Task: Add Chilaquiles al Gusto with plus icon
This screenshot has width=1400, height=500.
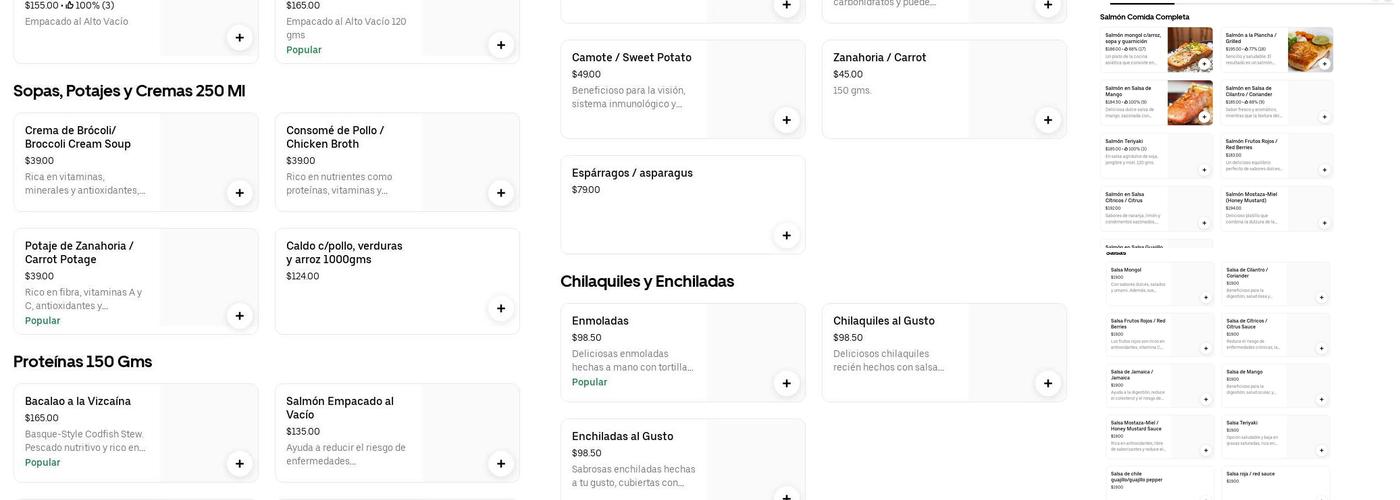Action: click(1048, 383)
